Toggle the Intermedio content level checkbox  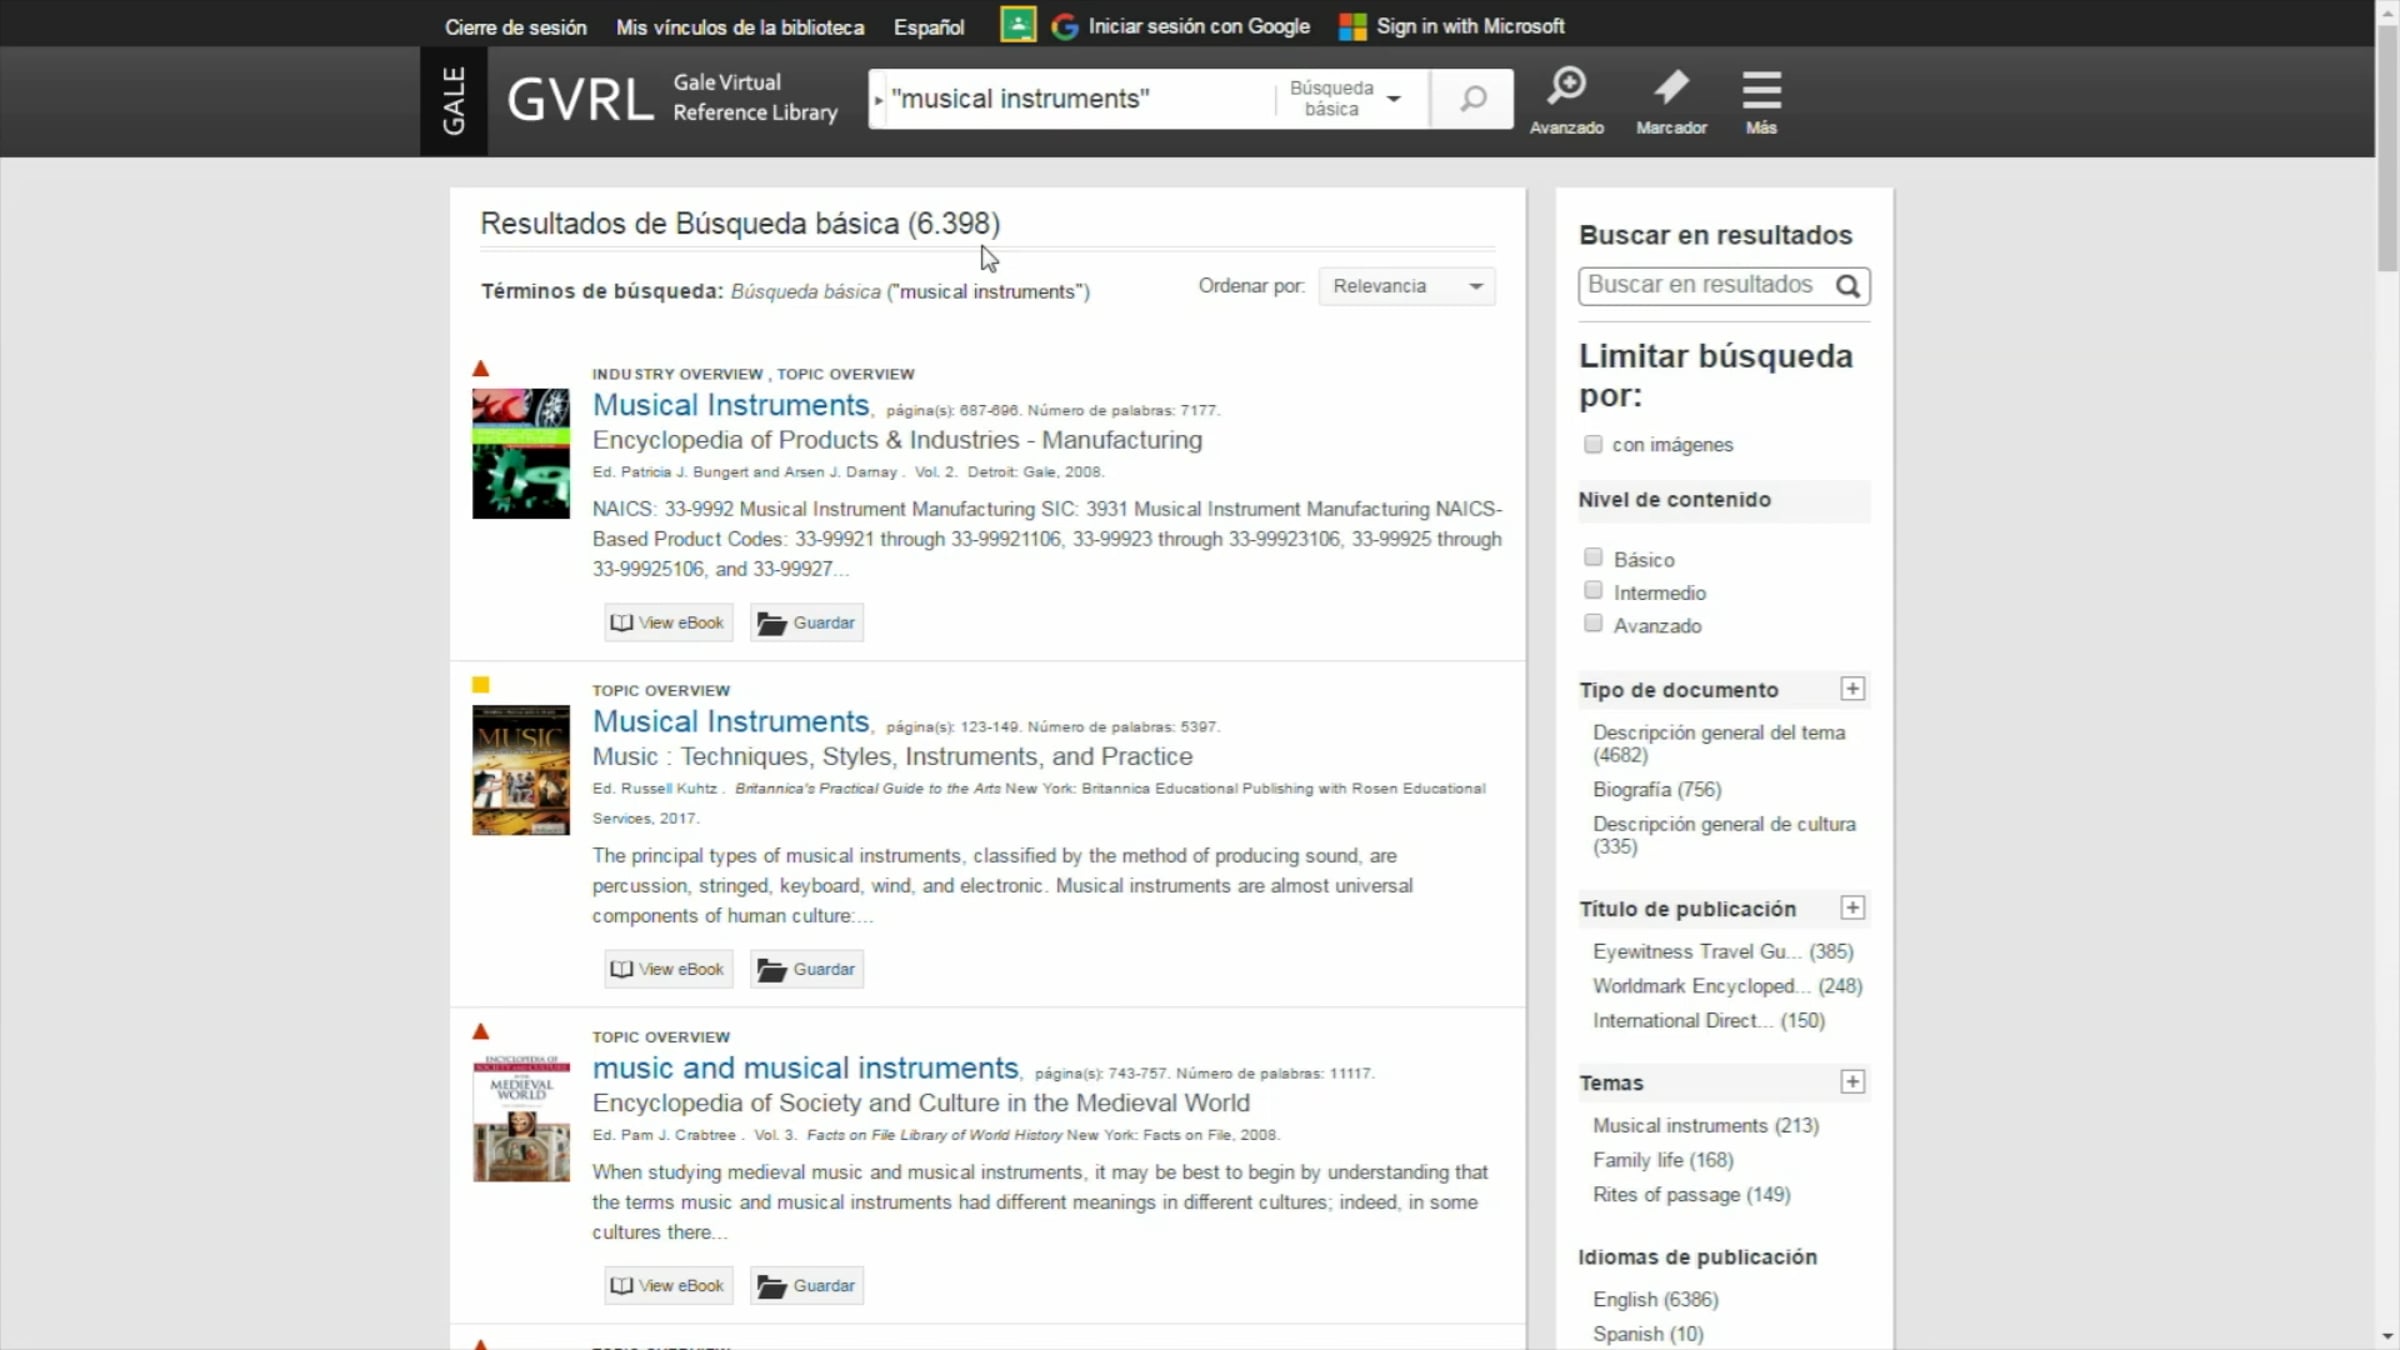(1593, 590)
